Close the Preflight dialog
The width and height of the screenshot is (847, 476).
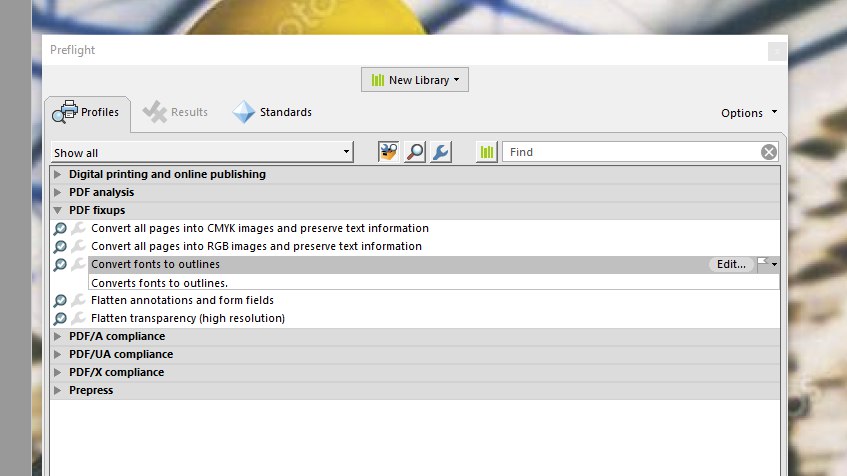pyautogui.click(x=777, y=51)
